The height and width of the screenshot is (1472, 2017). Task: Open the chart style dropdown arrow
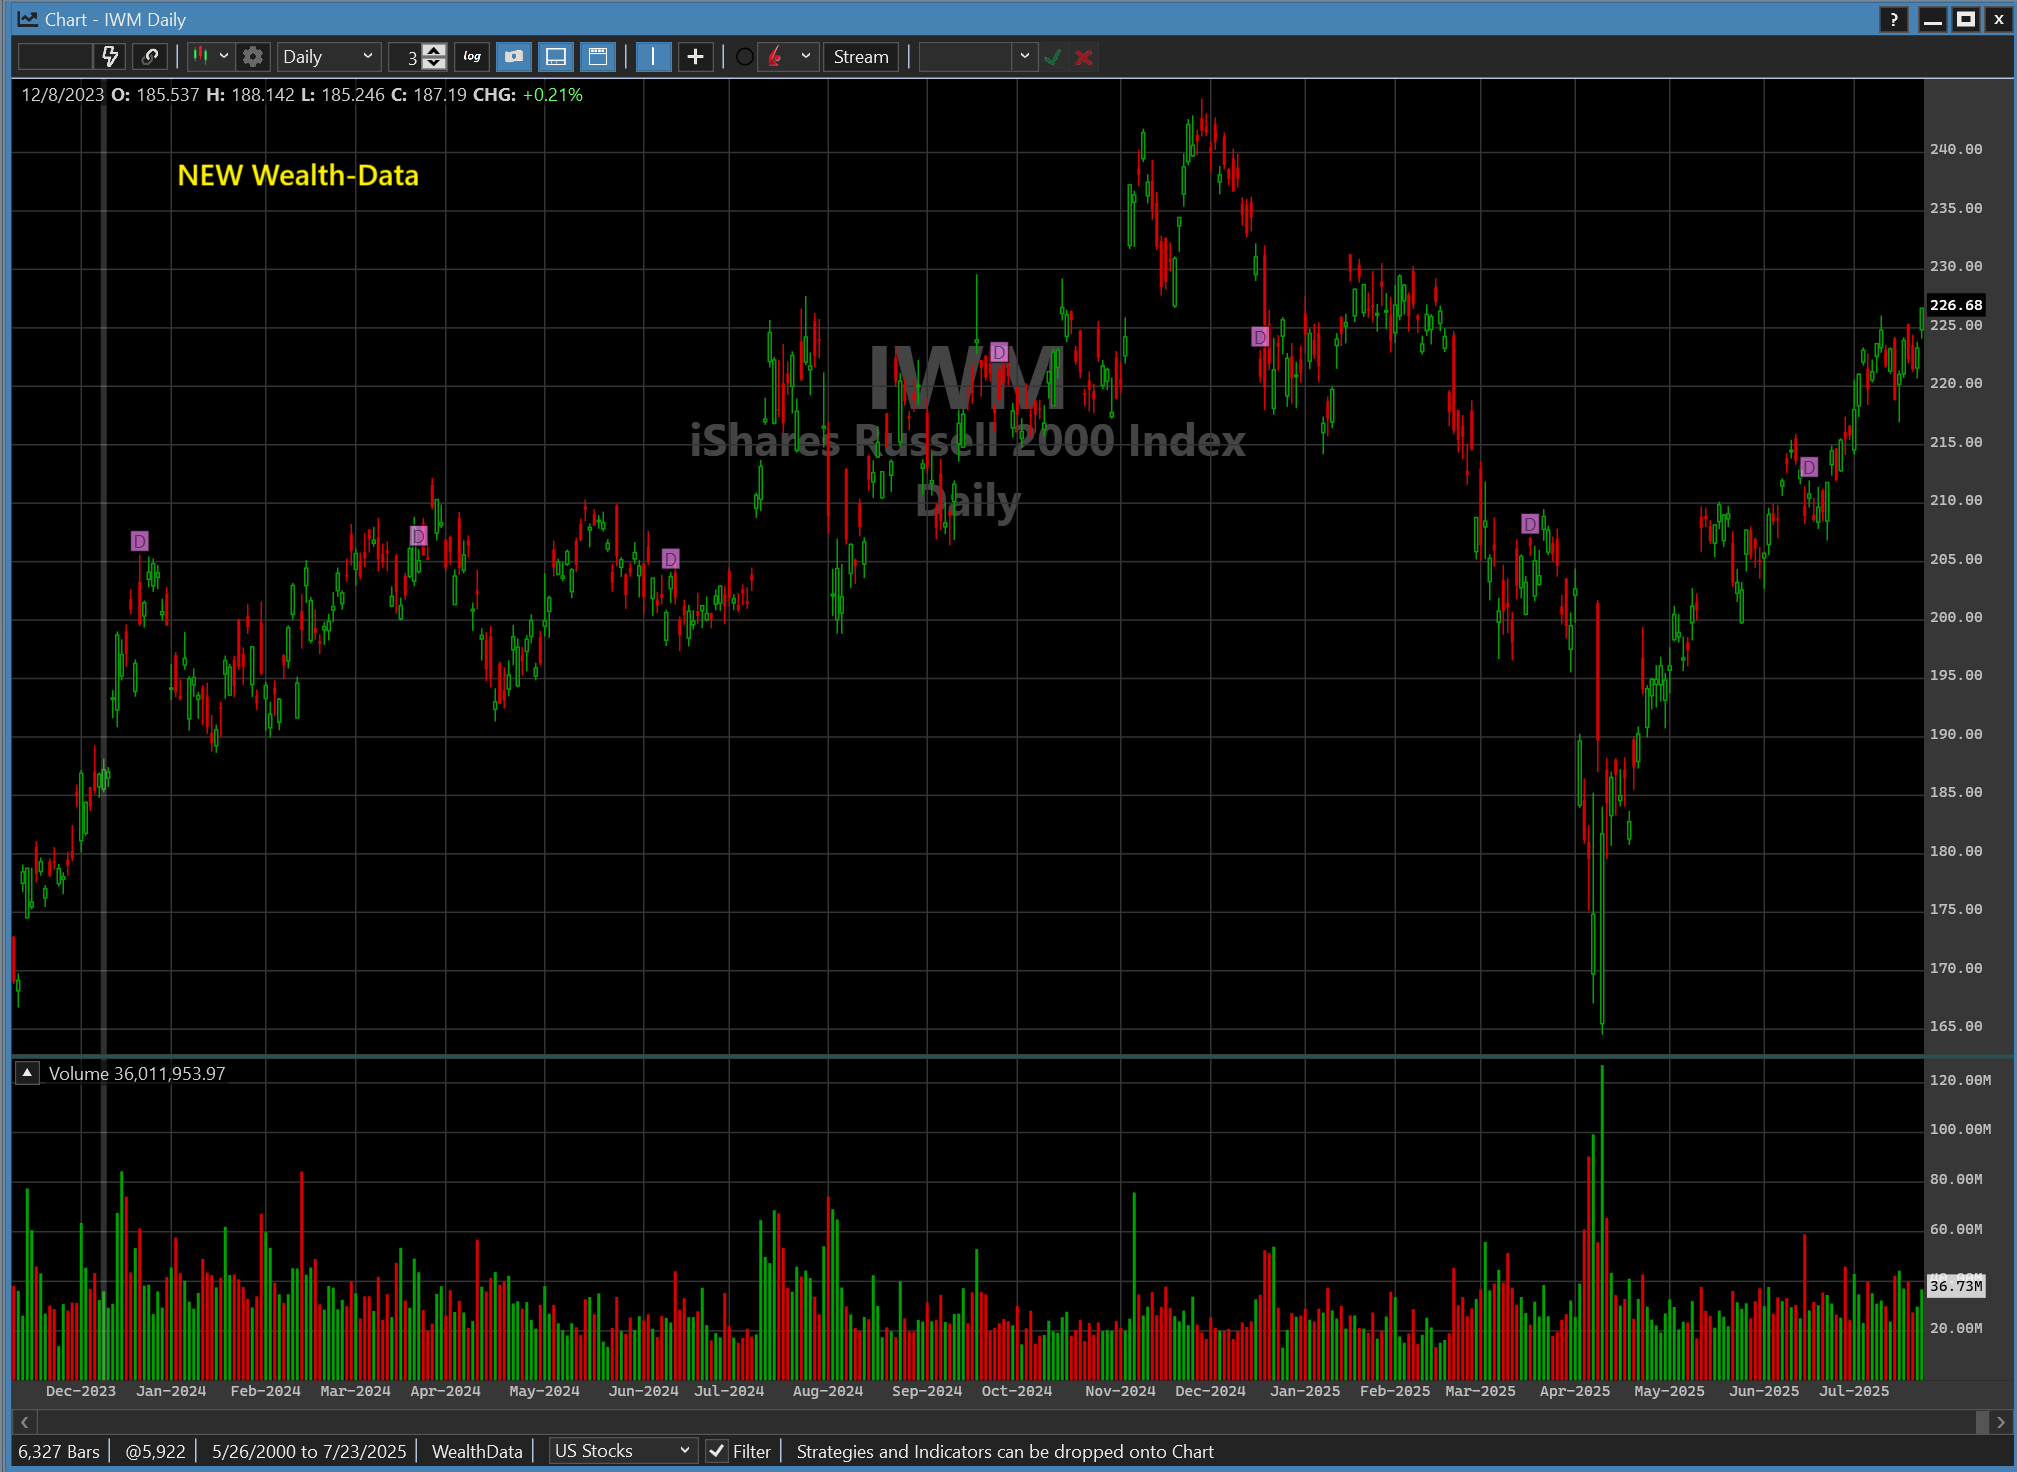pyautogui.click(x=224, y=57)
